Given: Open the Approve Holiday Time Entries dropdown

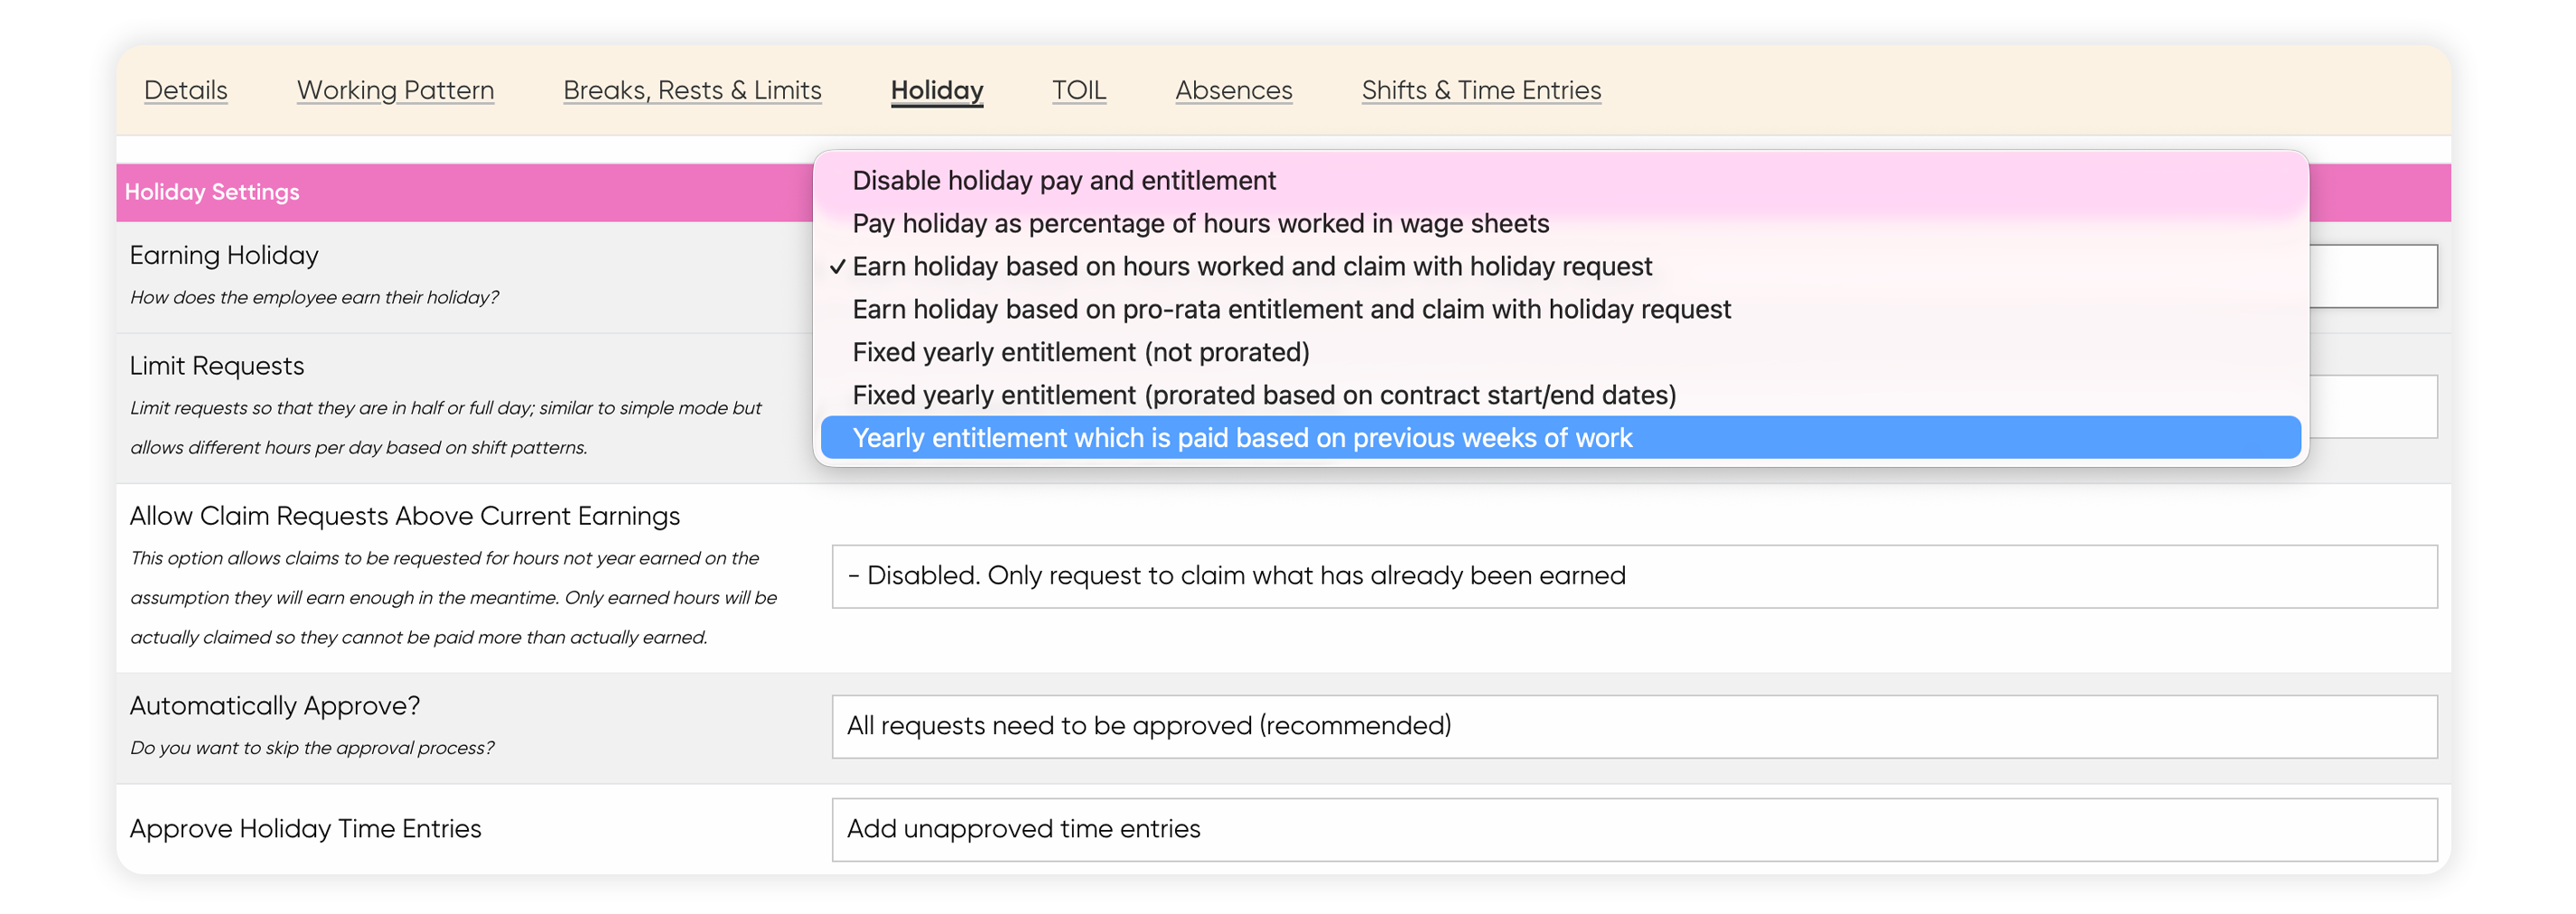Looking at the screenshot, I should 1634,829.
